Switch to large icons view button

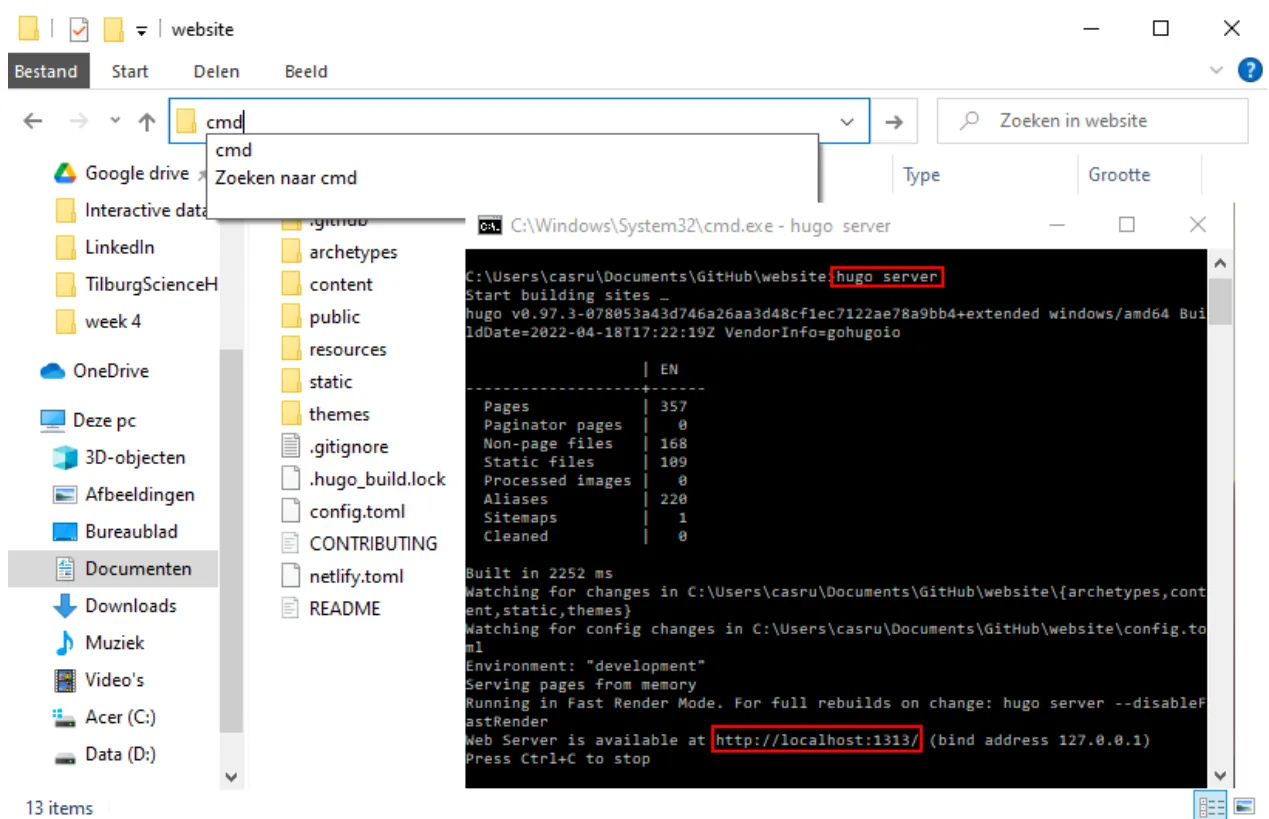pyautogui.click(x=1245, y=806)
